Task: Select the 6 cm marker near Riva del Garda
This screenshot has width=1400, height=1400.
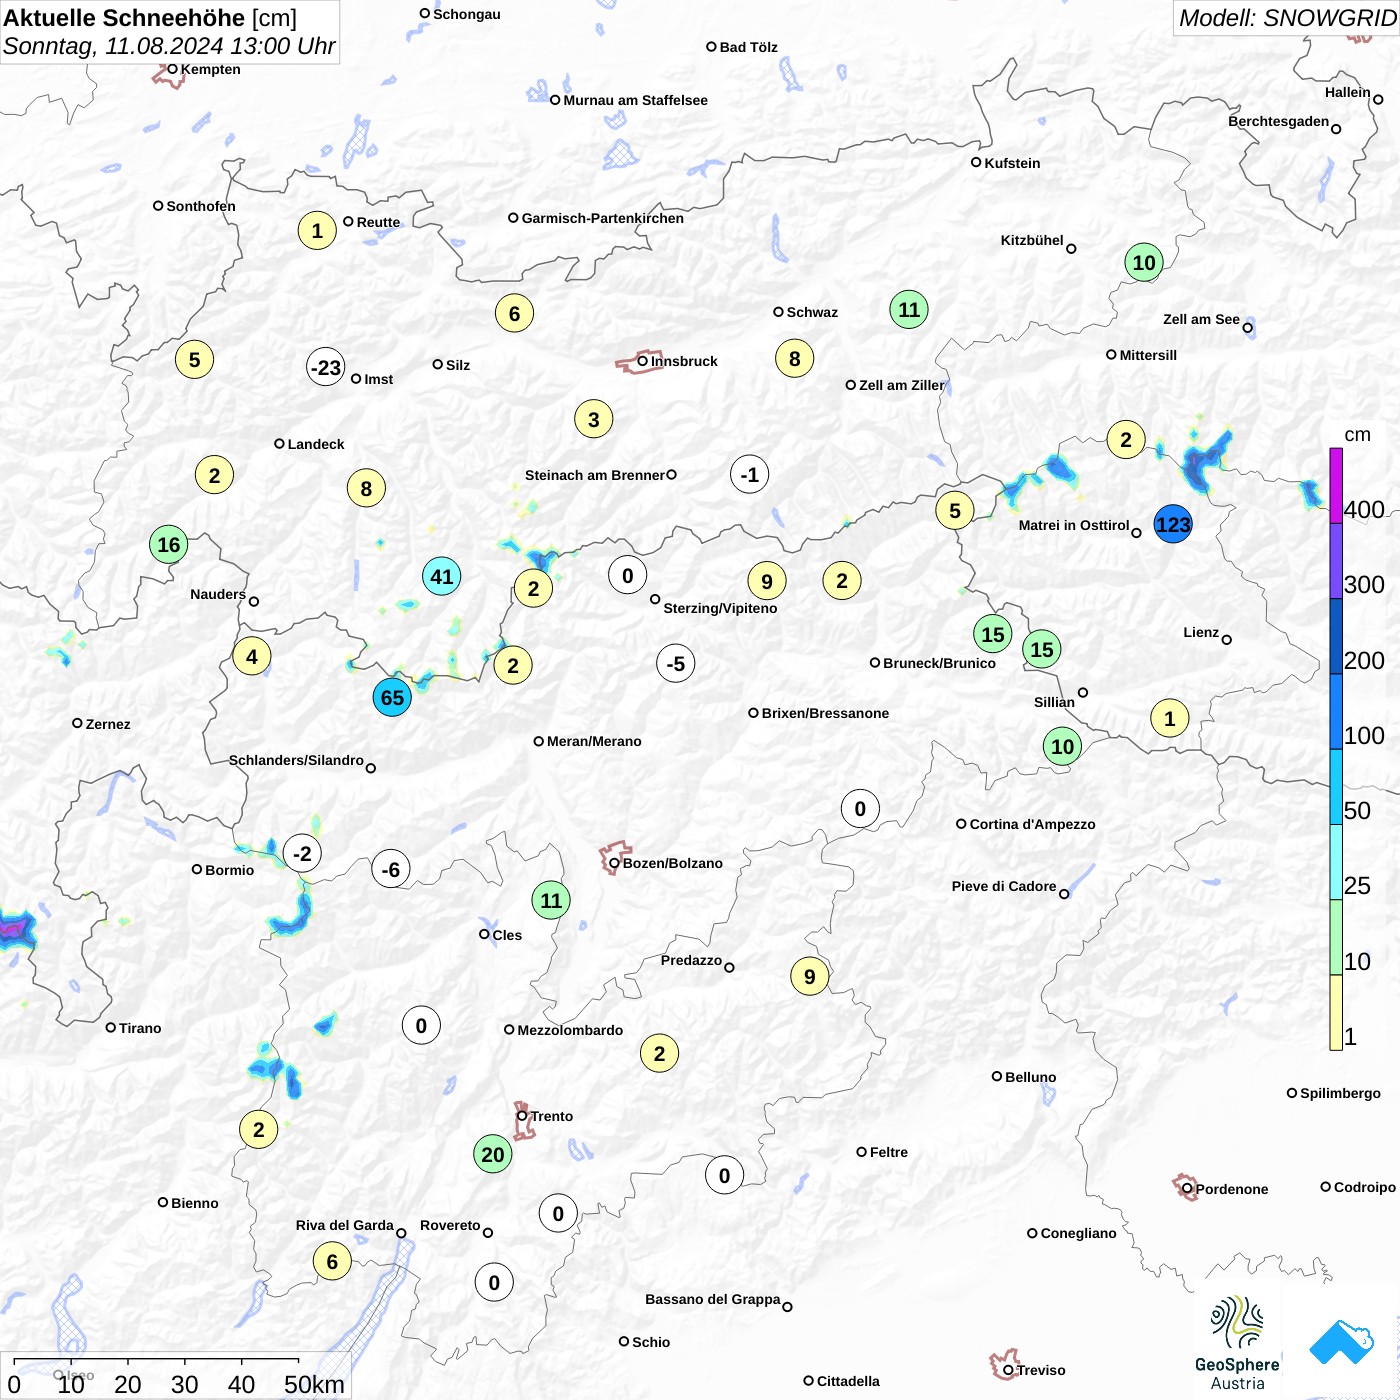Action: point(333,1261)
